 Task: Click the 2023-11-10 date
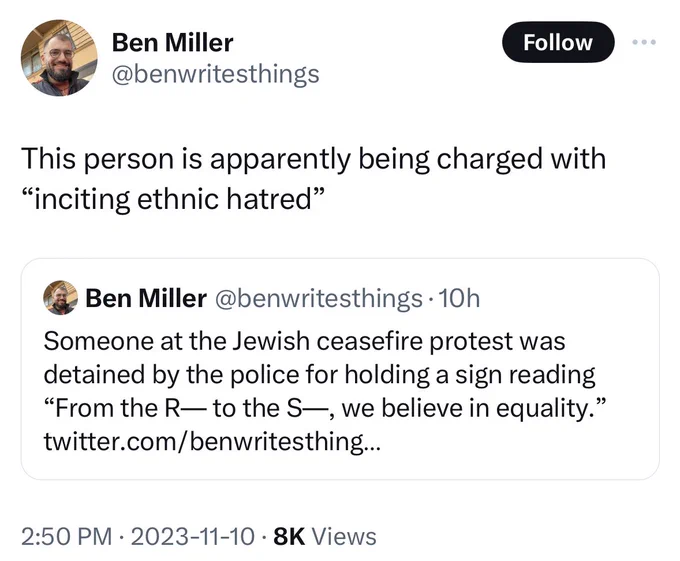[193, 536]
